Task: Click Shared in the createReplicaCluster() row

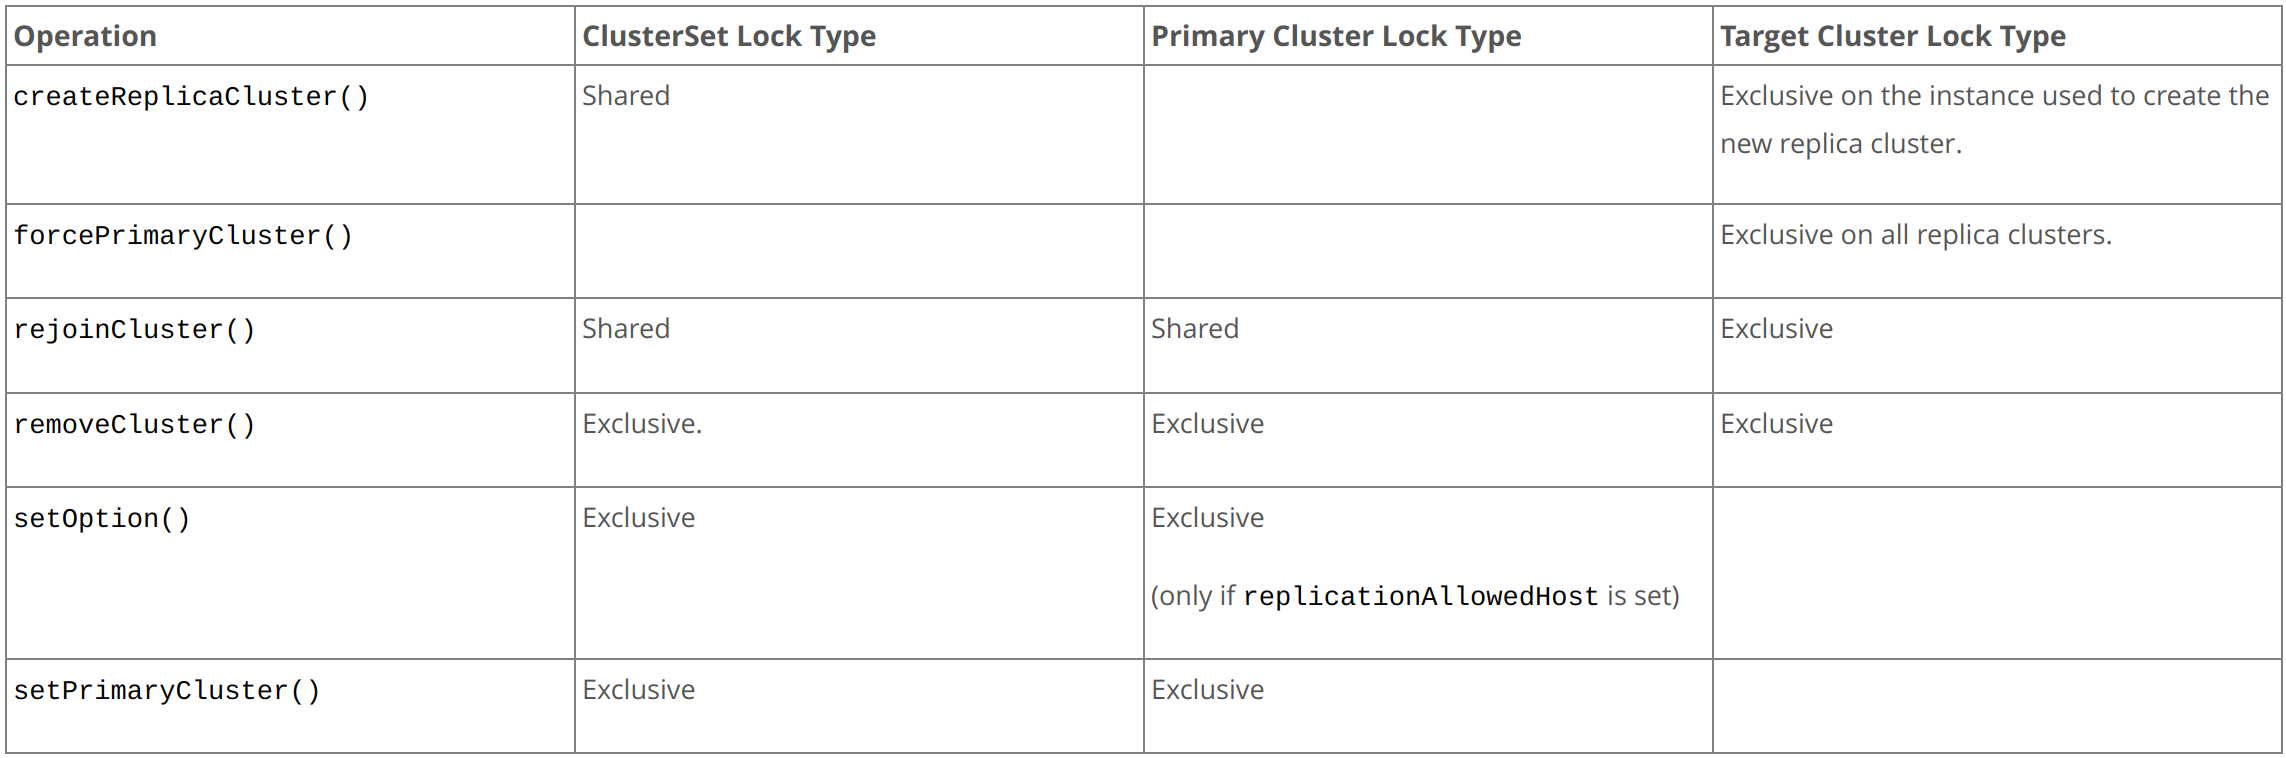Action: tap(626, 96)
